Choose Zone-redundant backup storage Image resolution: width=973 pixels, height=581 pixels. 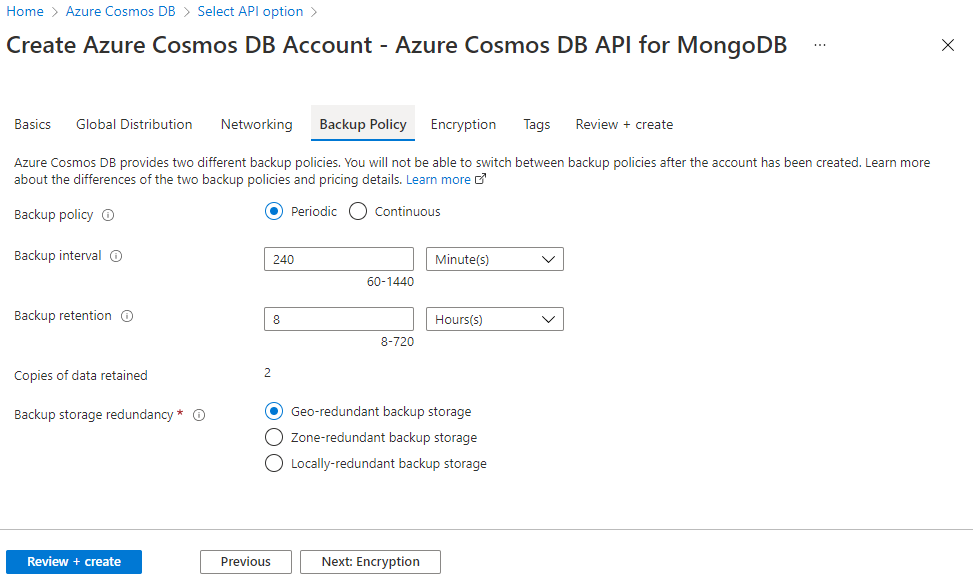(x=274, y=438)
